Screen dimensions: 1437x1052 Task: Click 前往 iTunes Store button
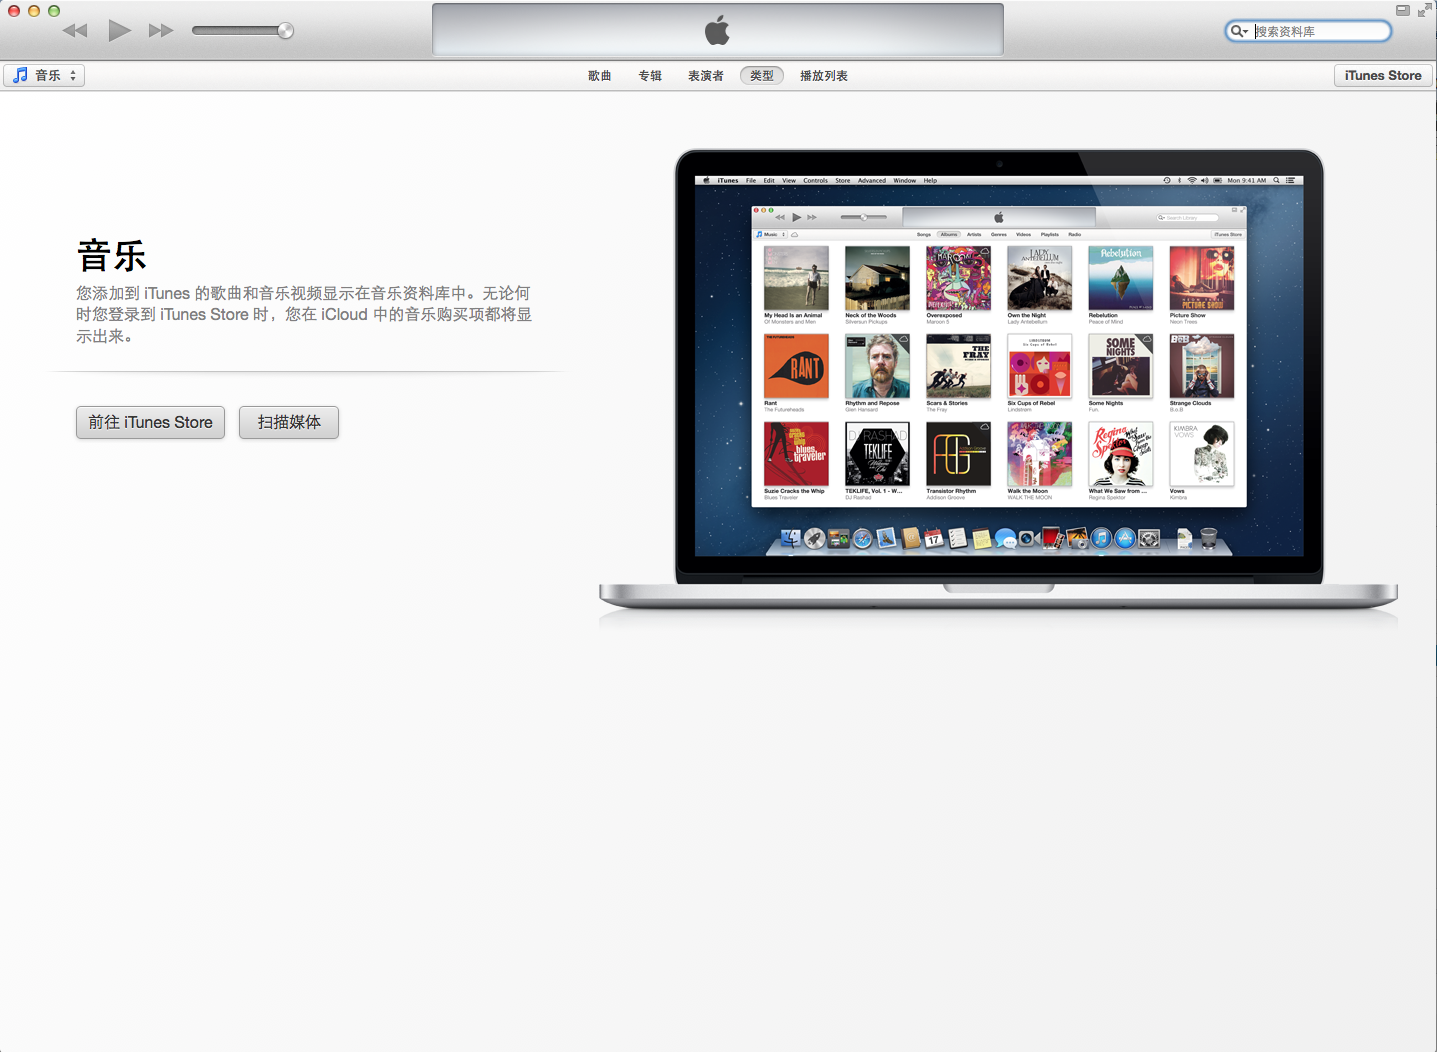(150, 422)
